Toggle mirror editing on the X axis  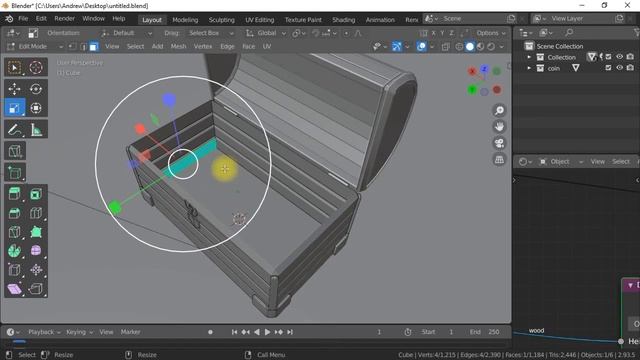click(433, 33)
